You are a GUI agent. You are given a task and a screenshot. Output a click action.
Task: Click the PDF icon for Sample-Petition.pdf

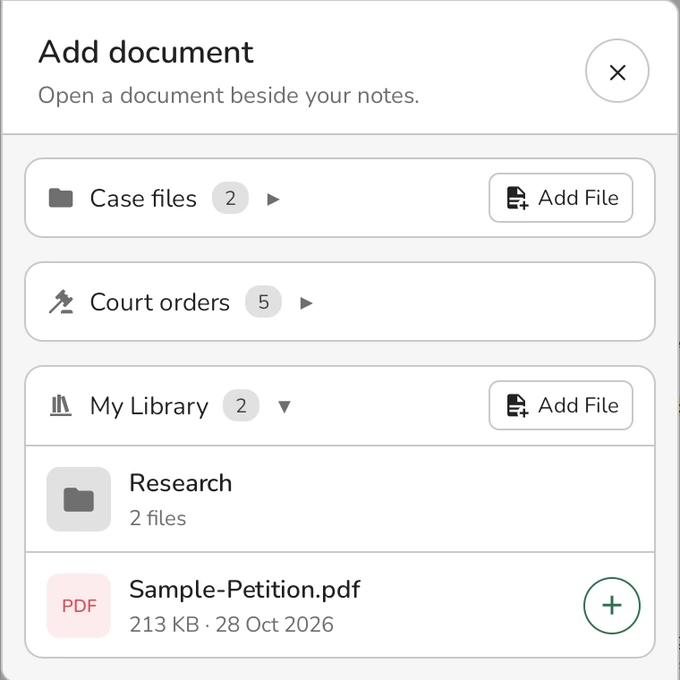(78, 605)
